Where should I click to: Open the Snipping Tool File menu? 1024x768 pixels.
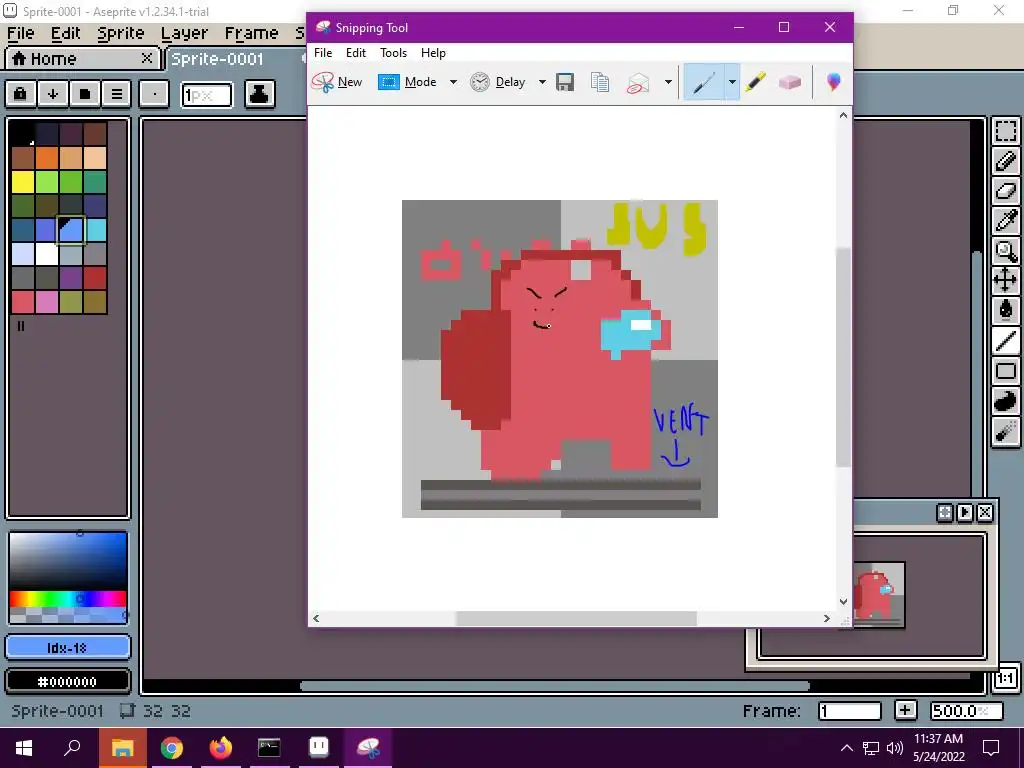(323, 53)
